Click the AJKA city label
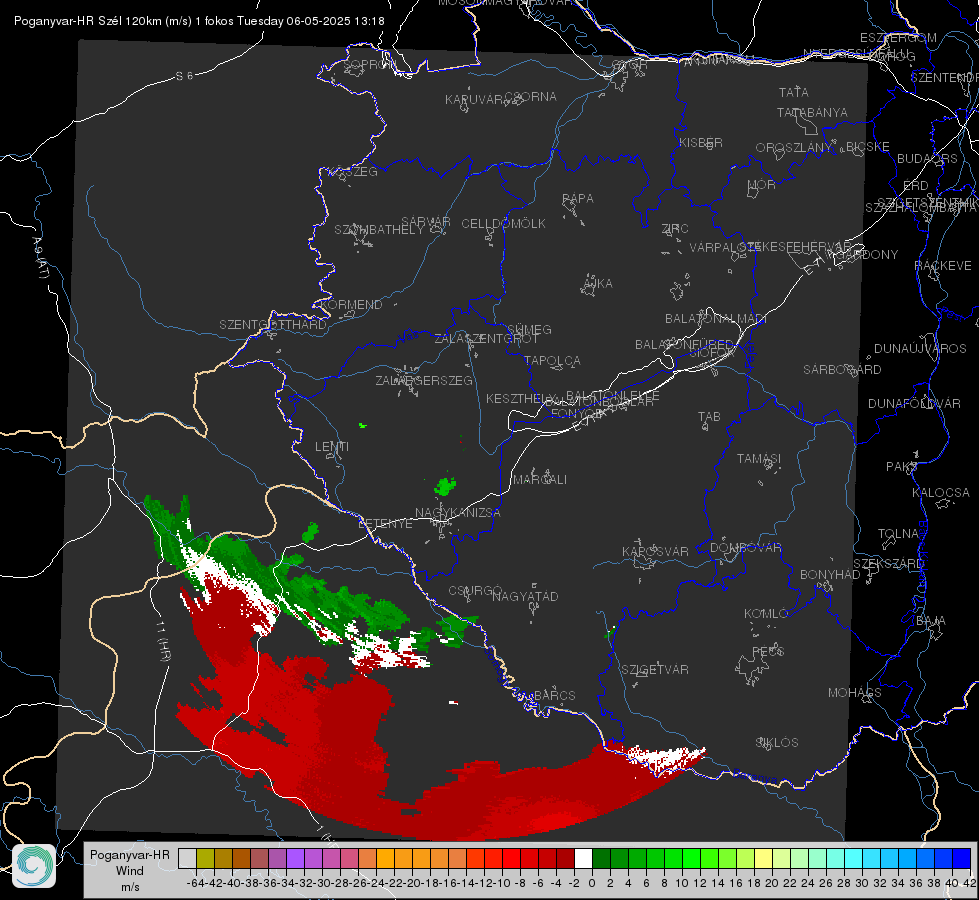This screenshot has height=900, width=979. click(597, 284)
